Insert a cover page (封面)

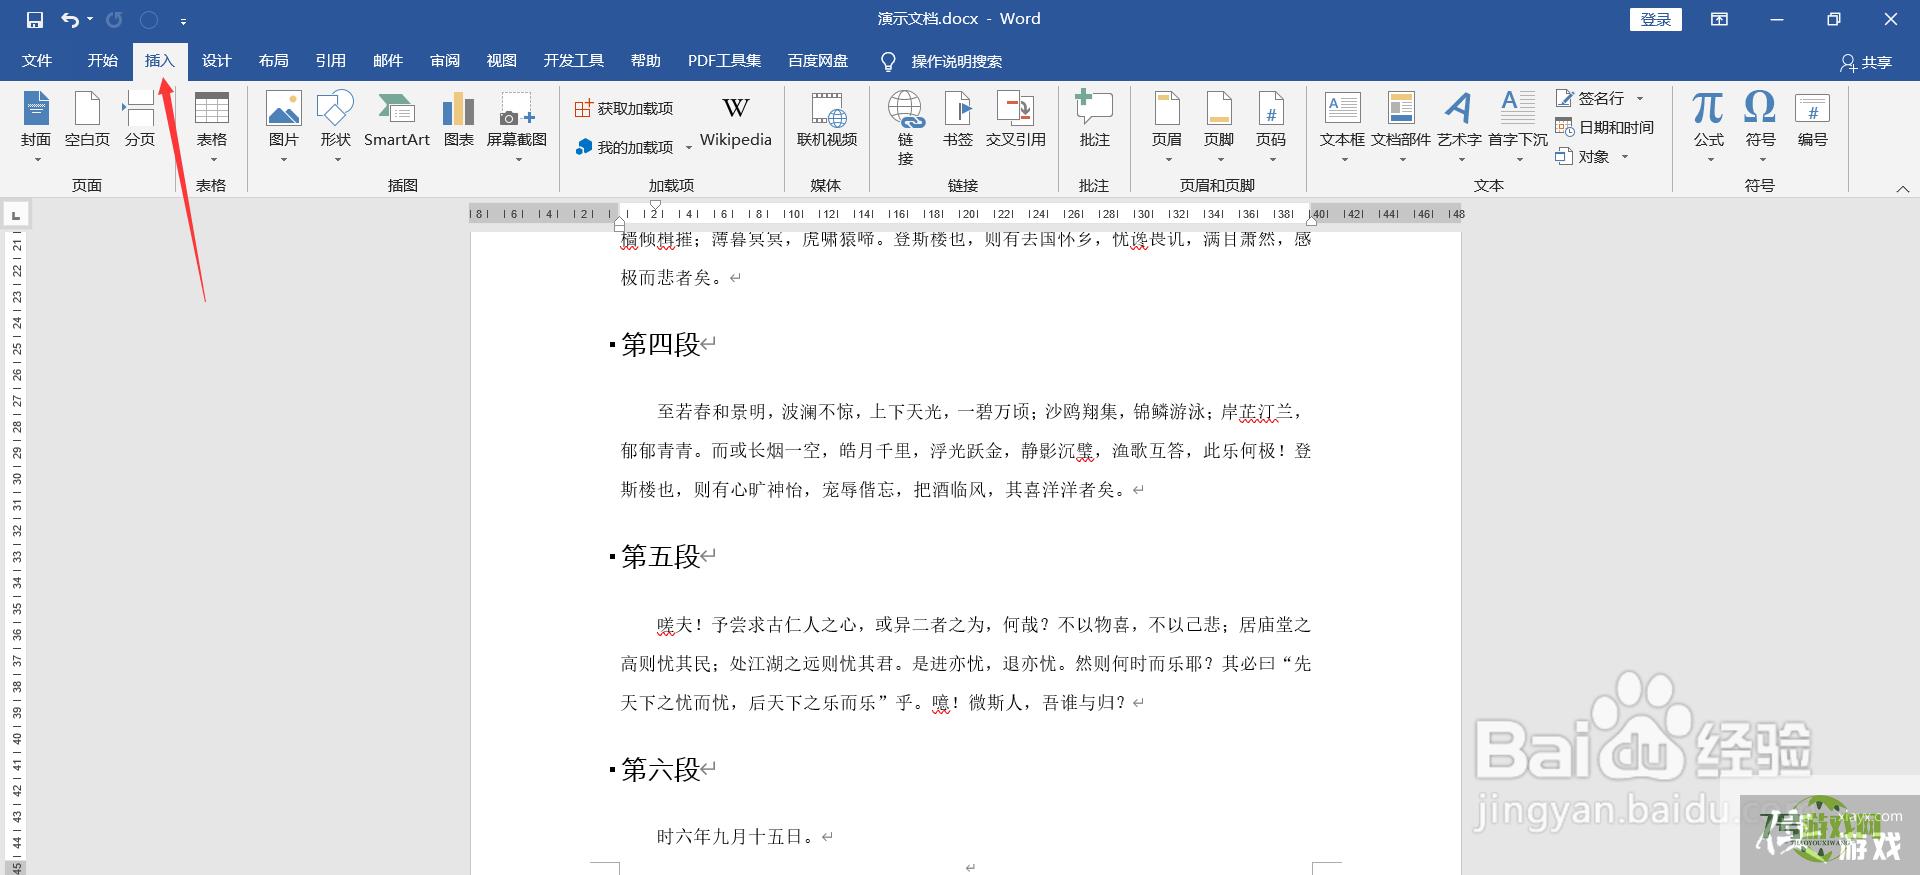coord(36,125)
